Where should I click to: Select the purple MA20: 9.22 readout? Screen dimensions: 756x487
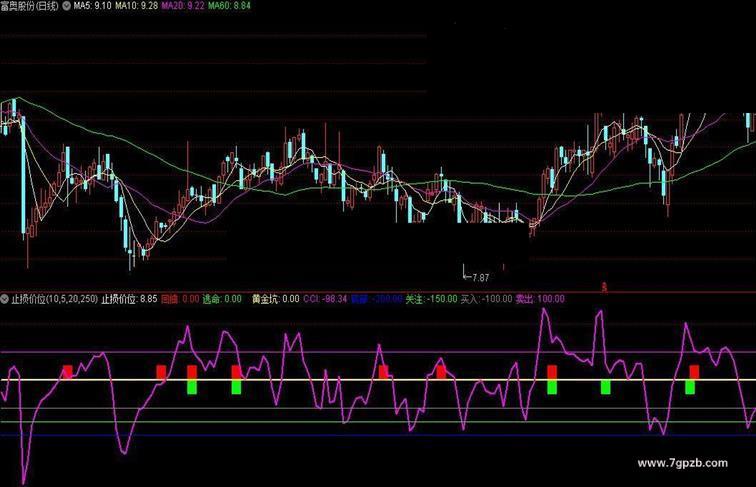click(x=183, y=6)
